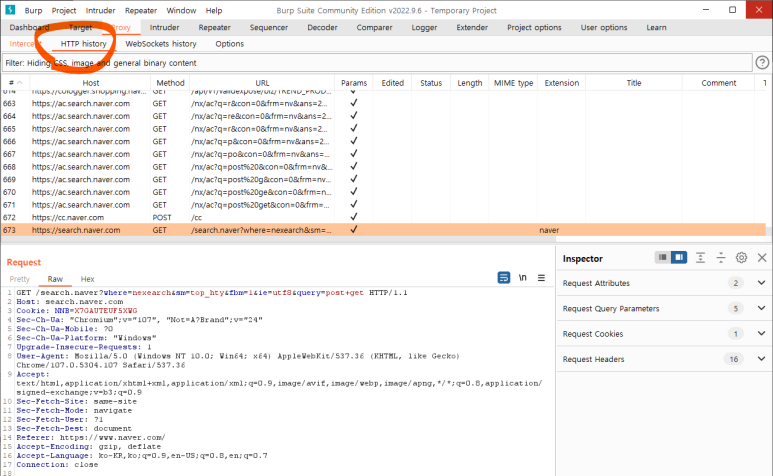Select history row 668 with post%20 query
Viewport: 773px width, 476px height.
pos(384,167)
